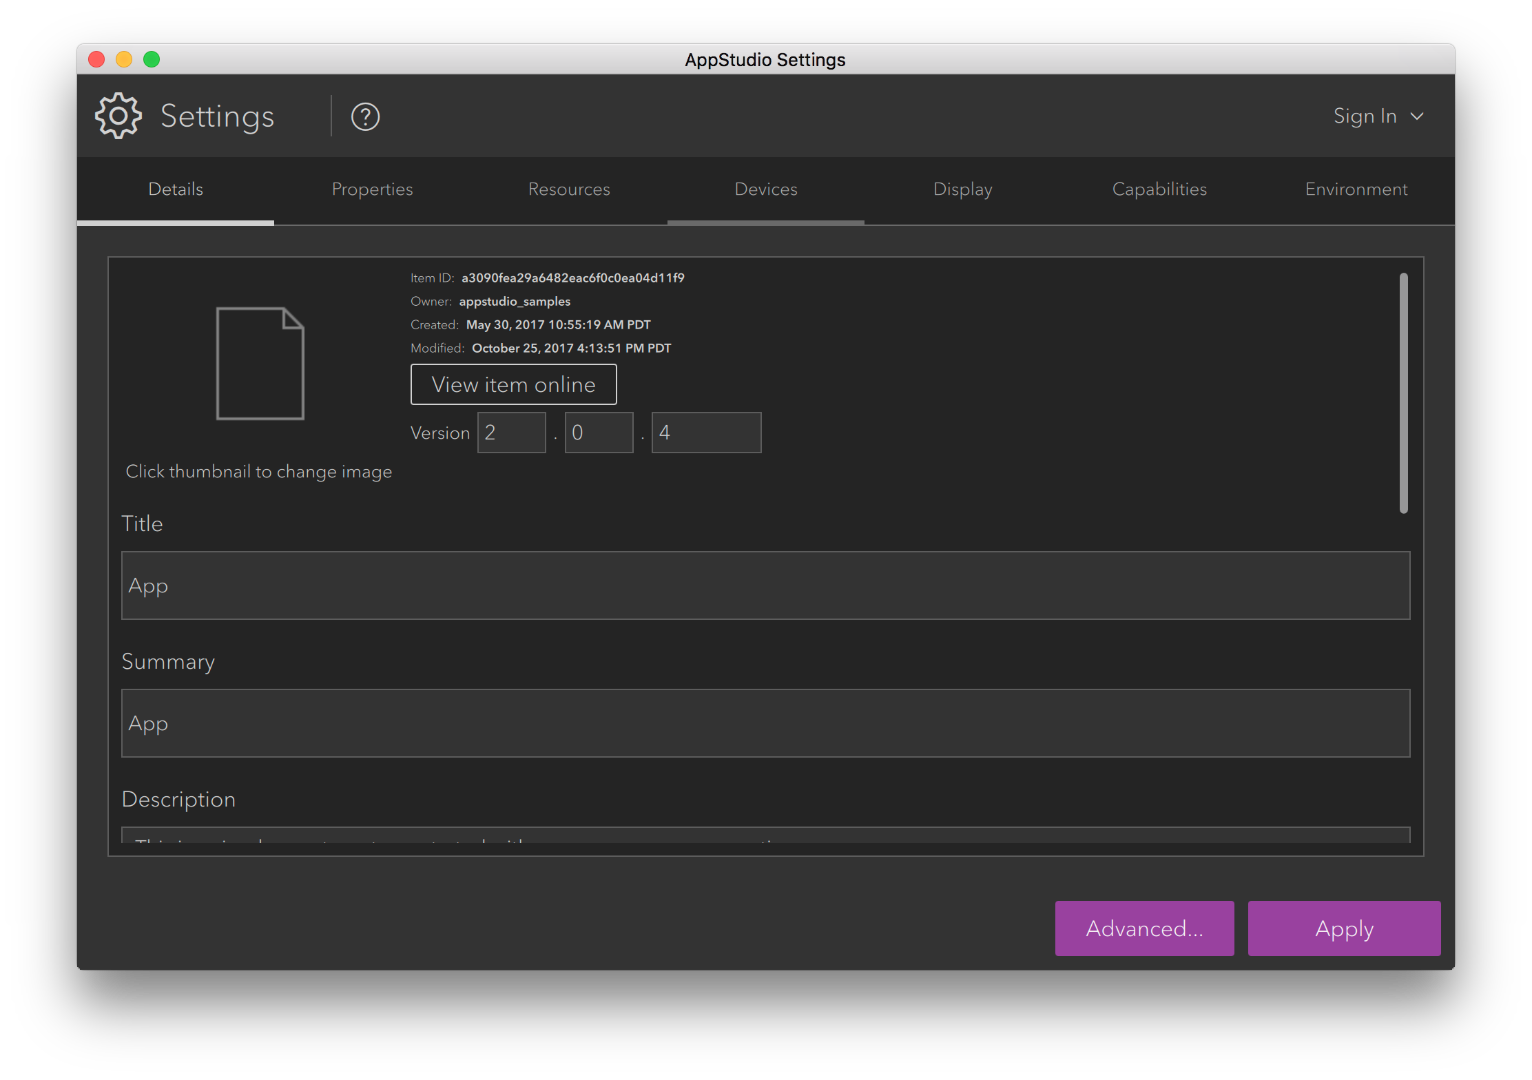
Task: Open the Advanced... settings button
Action: click(x=1145, y=929)
